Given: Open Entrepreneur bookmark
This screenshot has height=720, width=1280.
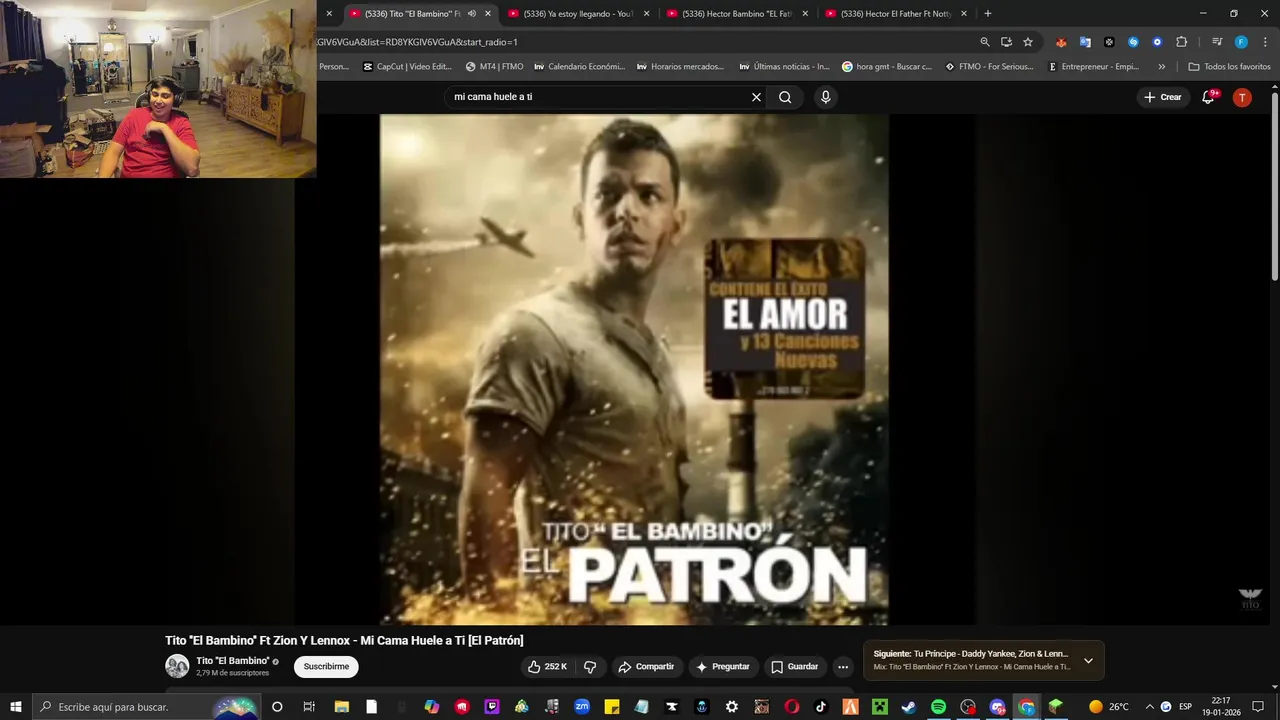Looking at the screenshot, I should (x=1093, y=67).
